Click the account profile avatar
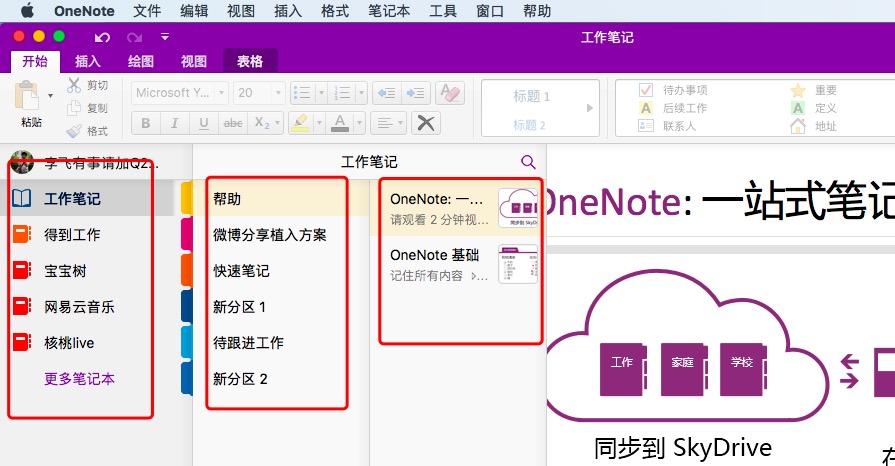895x466 pixels. [x=22, y=162]
